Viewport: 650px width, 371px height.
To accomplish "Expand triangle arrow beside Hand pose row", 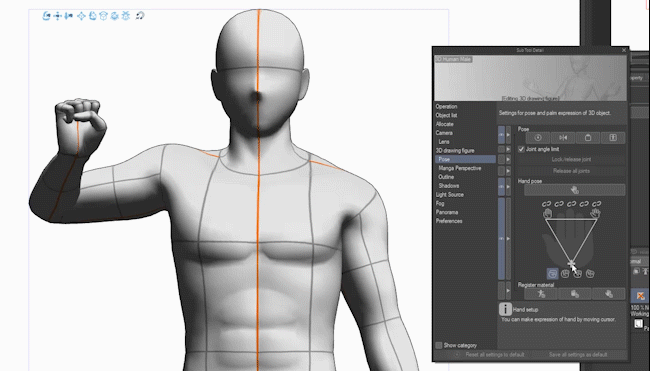I will [x=509, y=187].
